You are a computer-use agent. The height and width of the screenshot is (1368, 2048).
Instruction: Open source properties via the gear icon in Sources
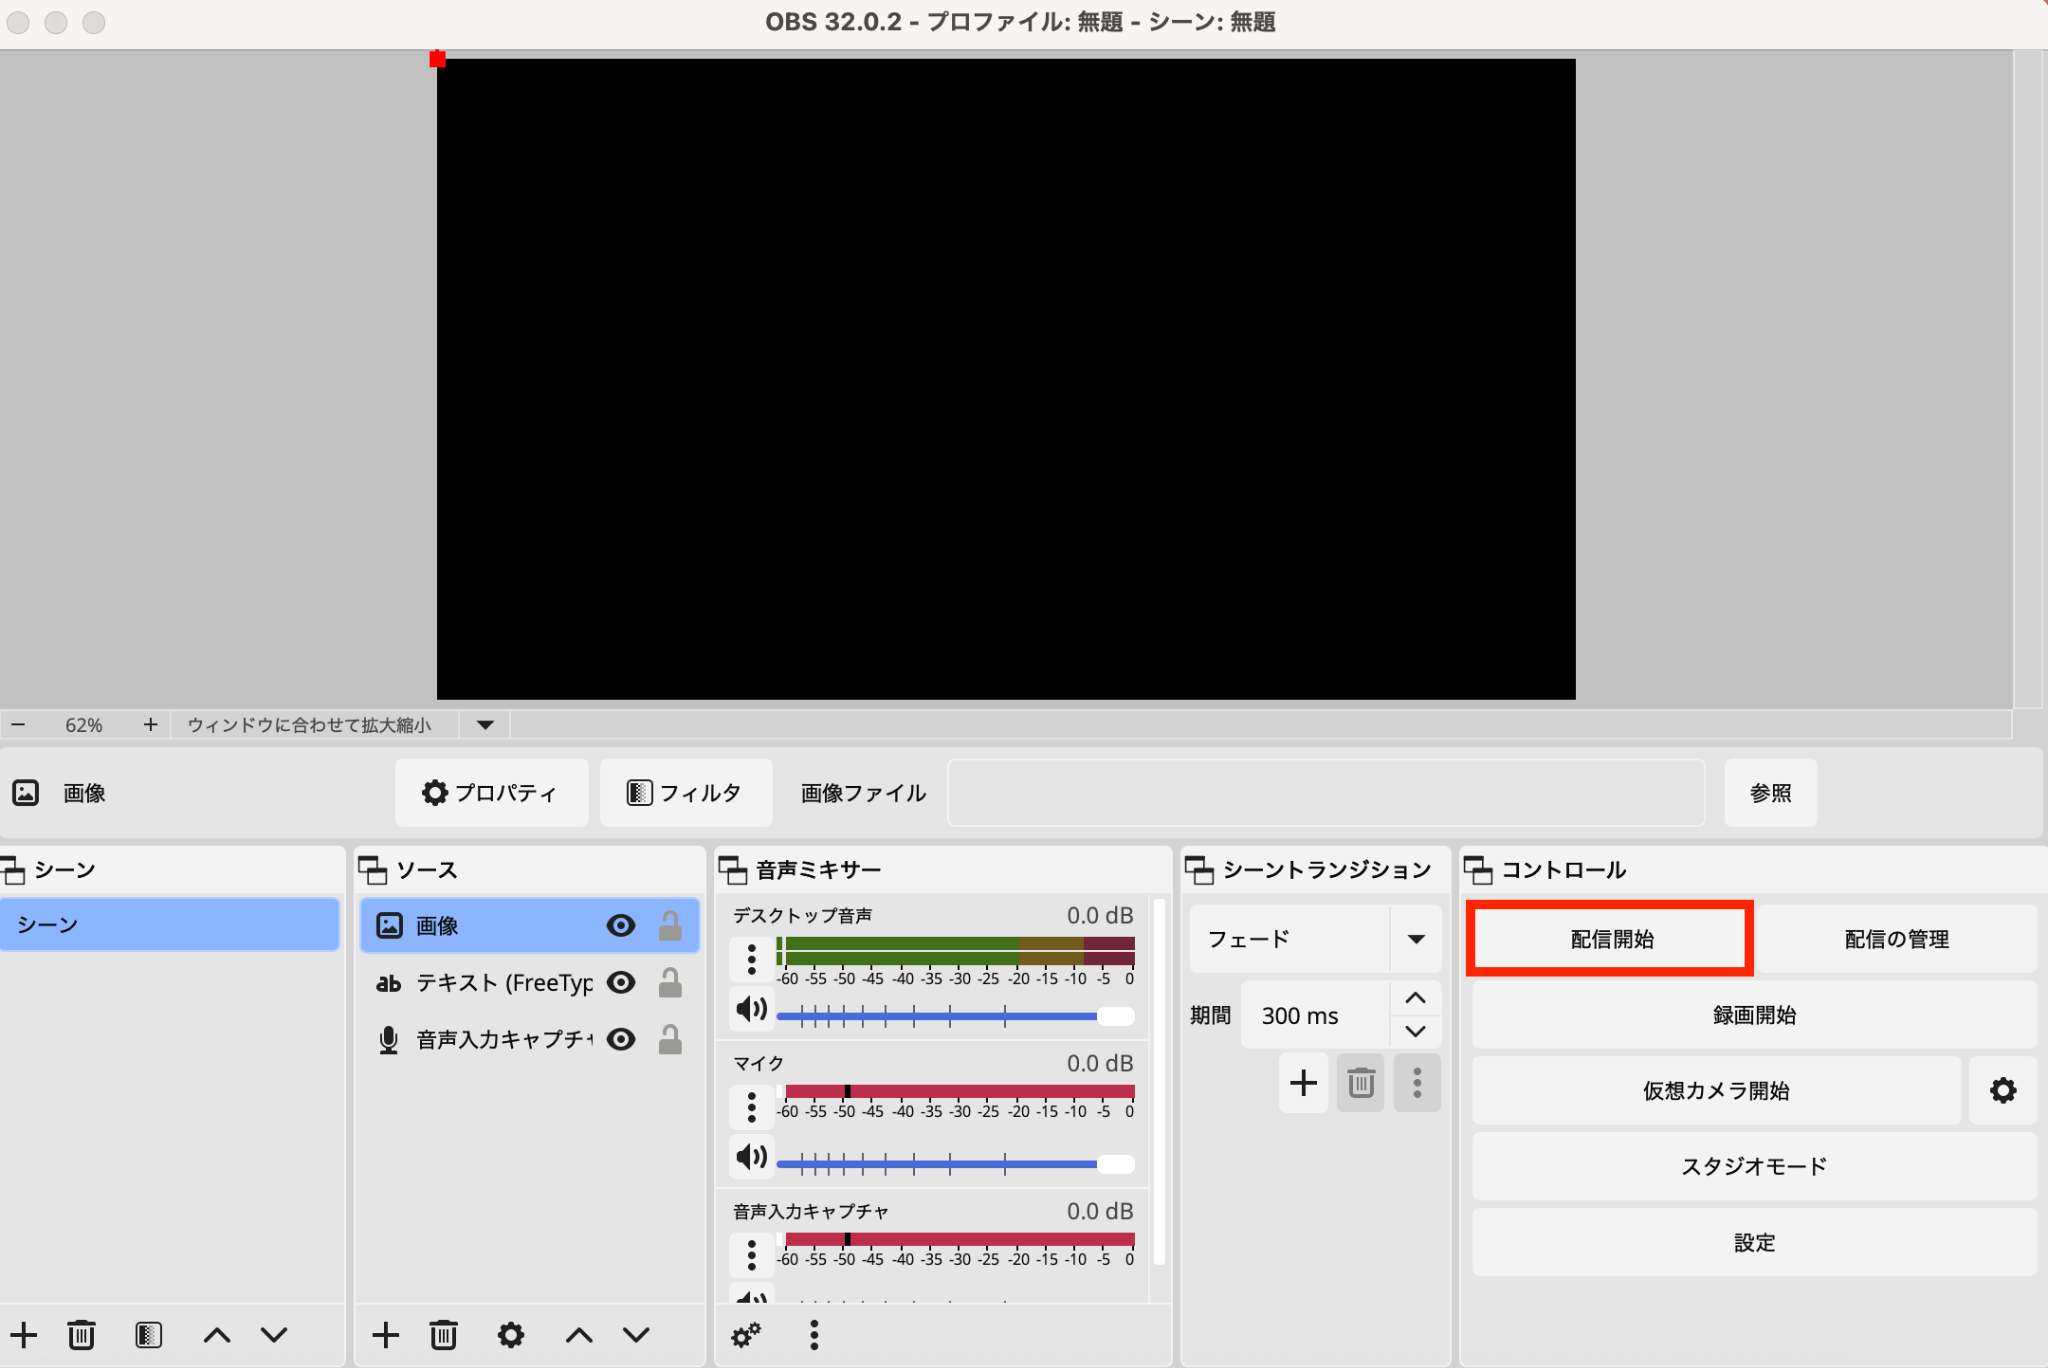click(x=511, y=1335)
